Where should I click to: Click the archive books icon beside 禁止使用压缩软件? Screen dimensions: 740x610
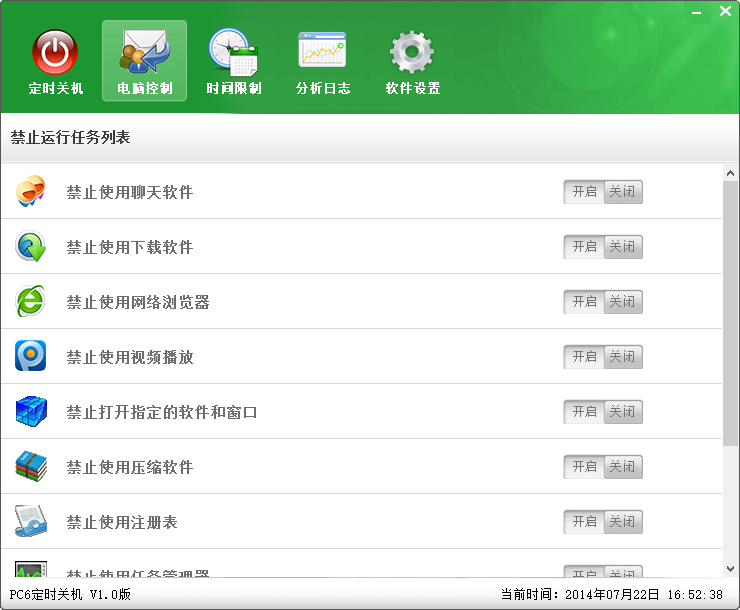31,466
